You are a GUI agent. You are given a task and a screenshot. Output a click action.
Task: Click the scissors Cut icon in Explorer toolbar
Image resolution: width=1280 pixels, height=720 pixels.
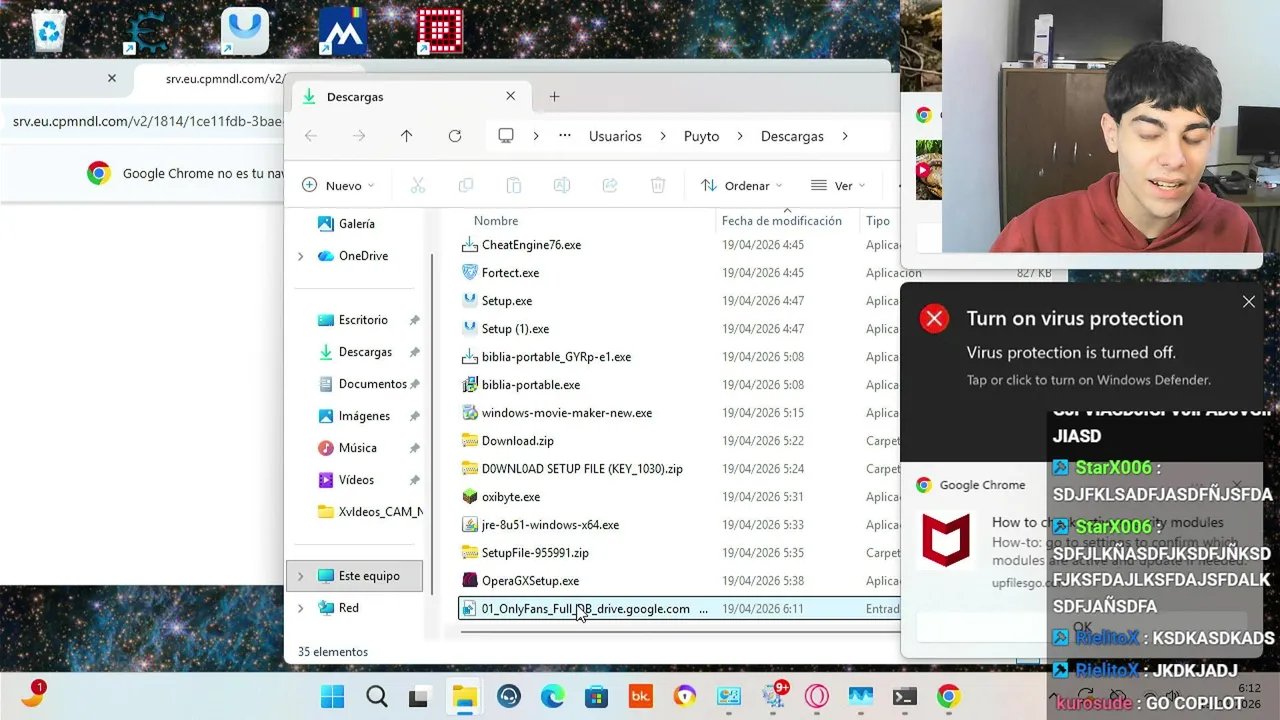tap(418, 185)
